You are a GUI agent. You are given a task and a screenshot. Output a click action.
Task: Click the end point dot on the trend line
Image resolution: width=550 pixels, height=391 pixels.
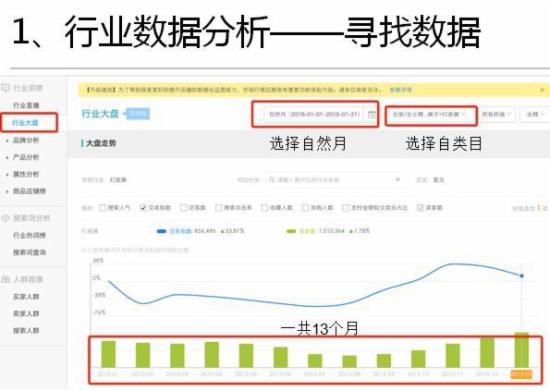point(522,276)
